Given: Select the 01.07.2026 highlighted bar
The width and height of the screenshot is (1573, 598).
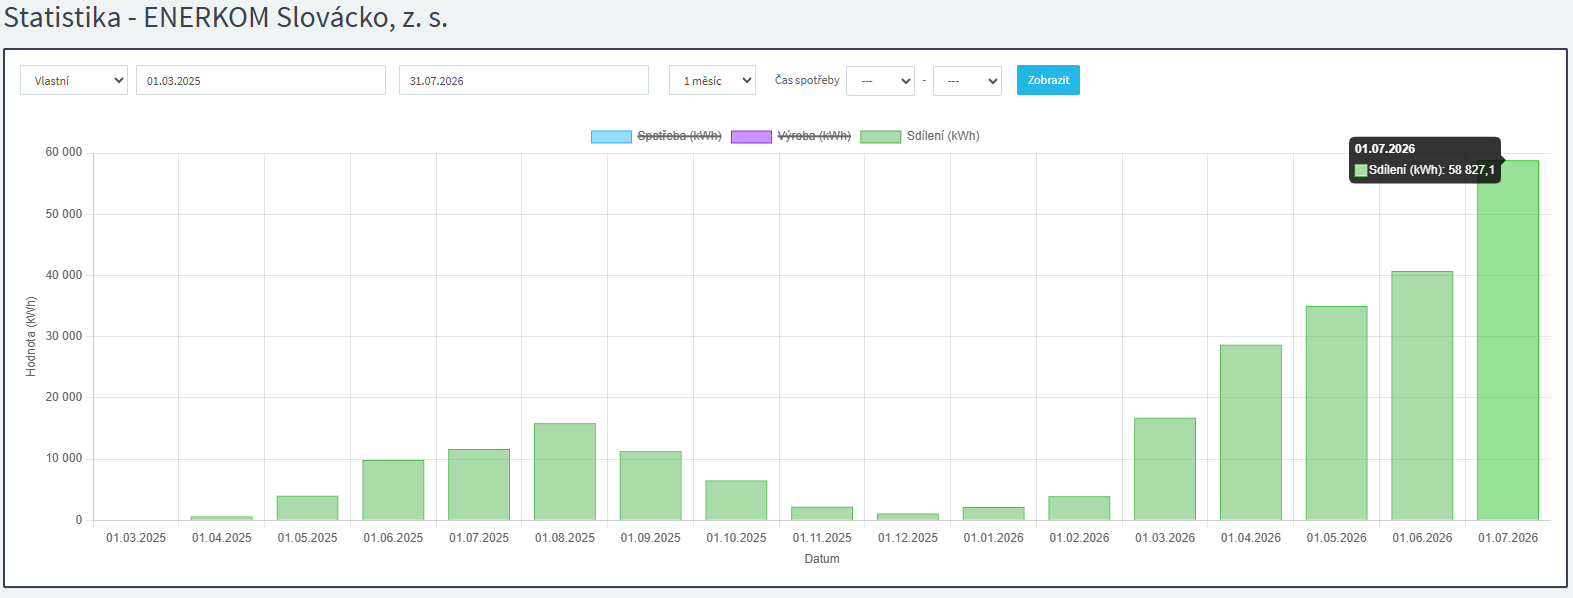Looking at the screenshot, I should [1508, 340].
